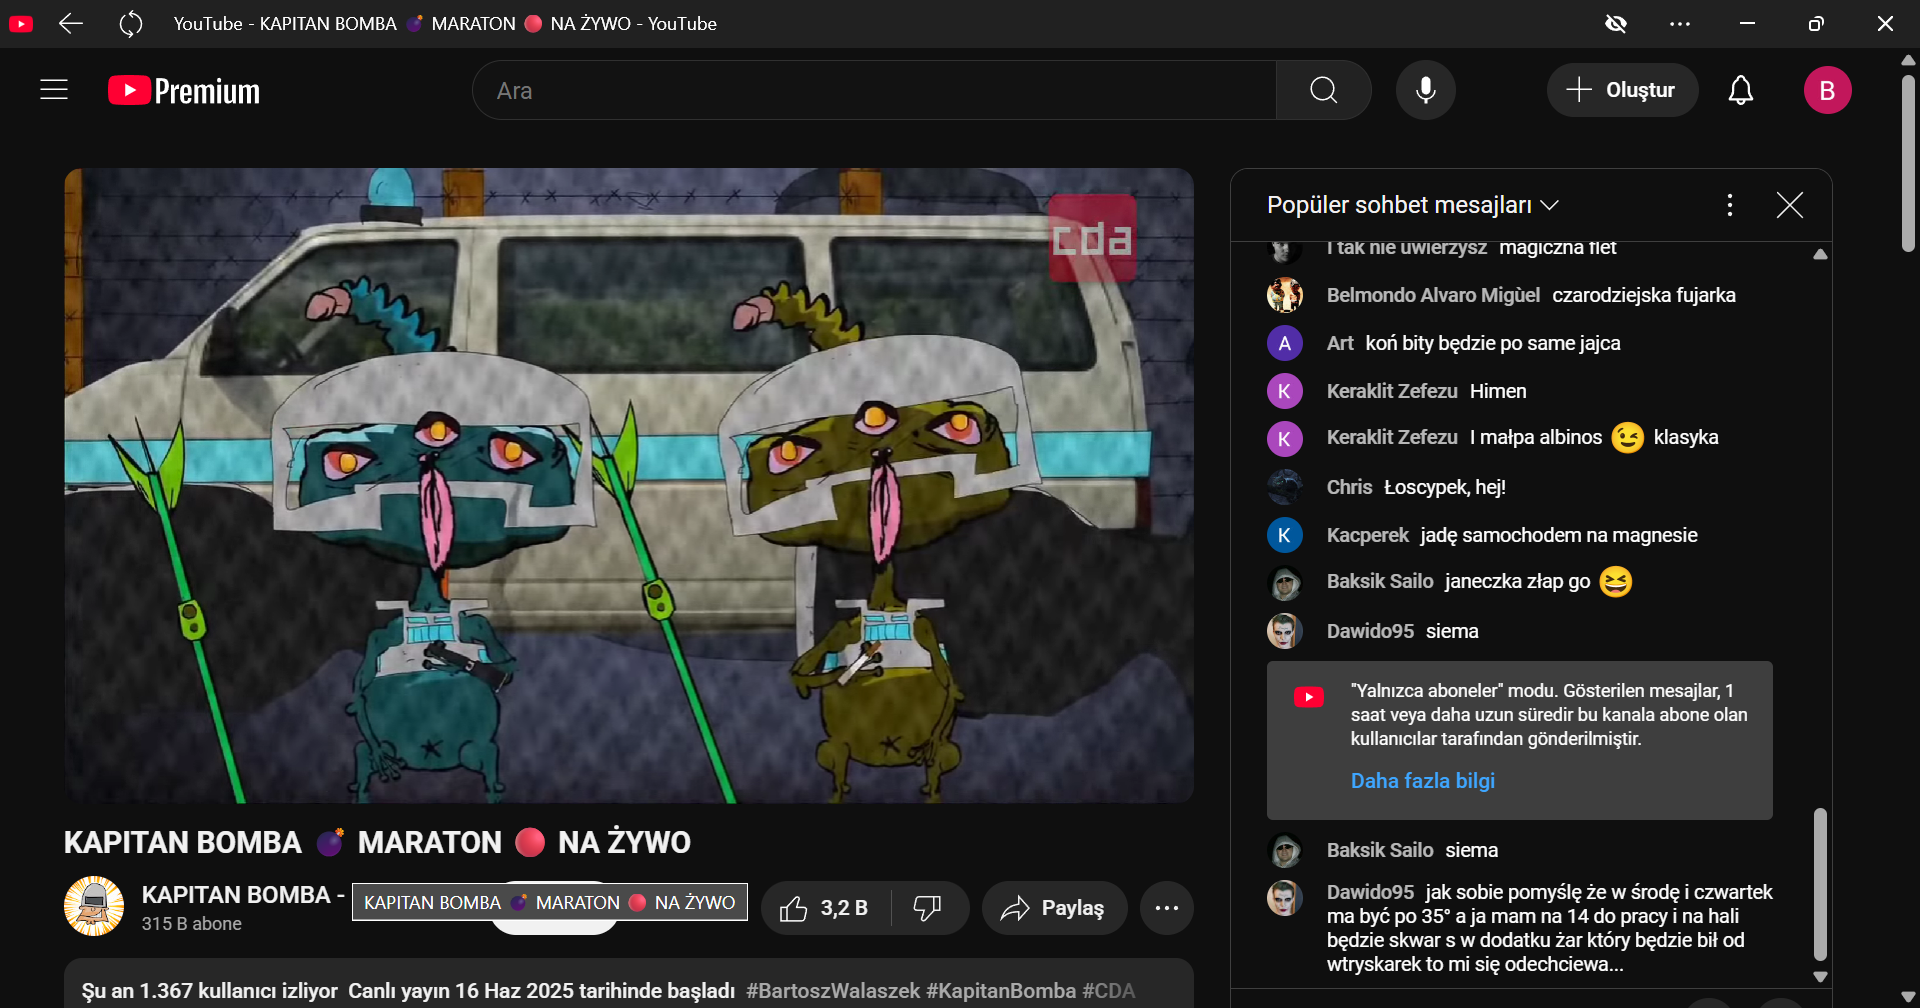Click Dawido95 'siema' message

point(1451,631)
